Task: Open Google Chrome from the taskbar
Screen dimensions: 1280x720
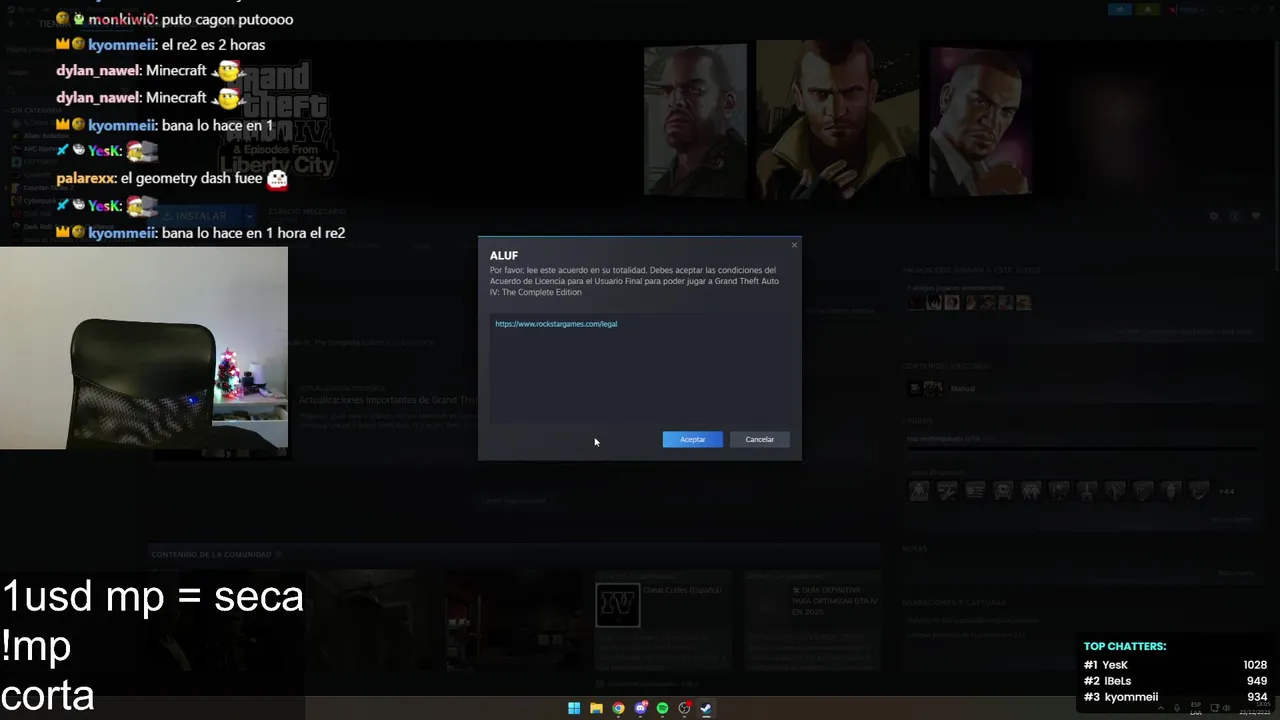Action: pos(618,708)
